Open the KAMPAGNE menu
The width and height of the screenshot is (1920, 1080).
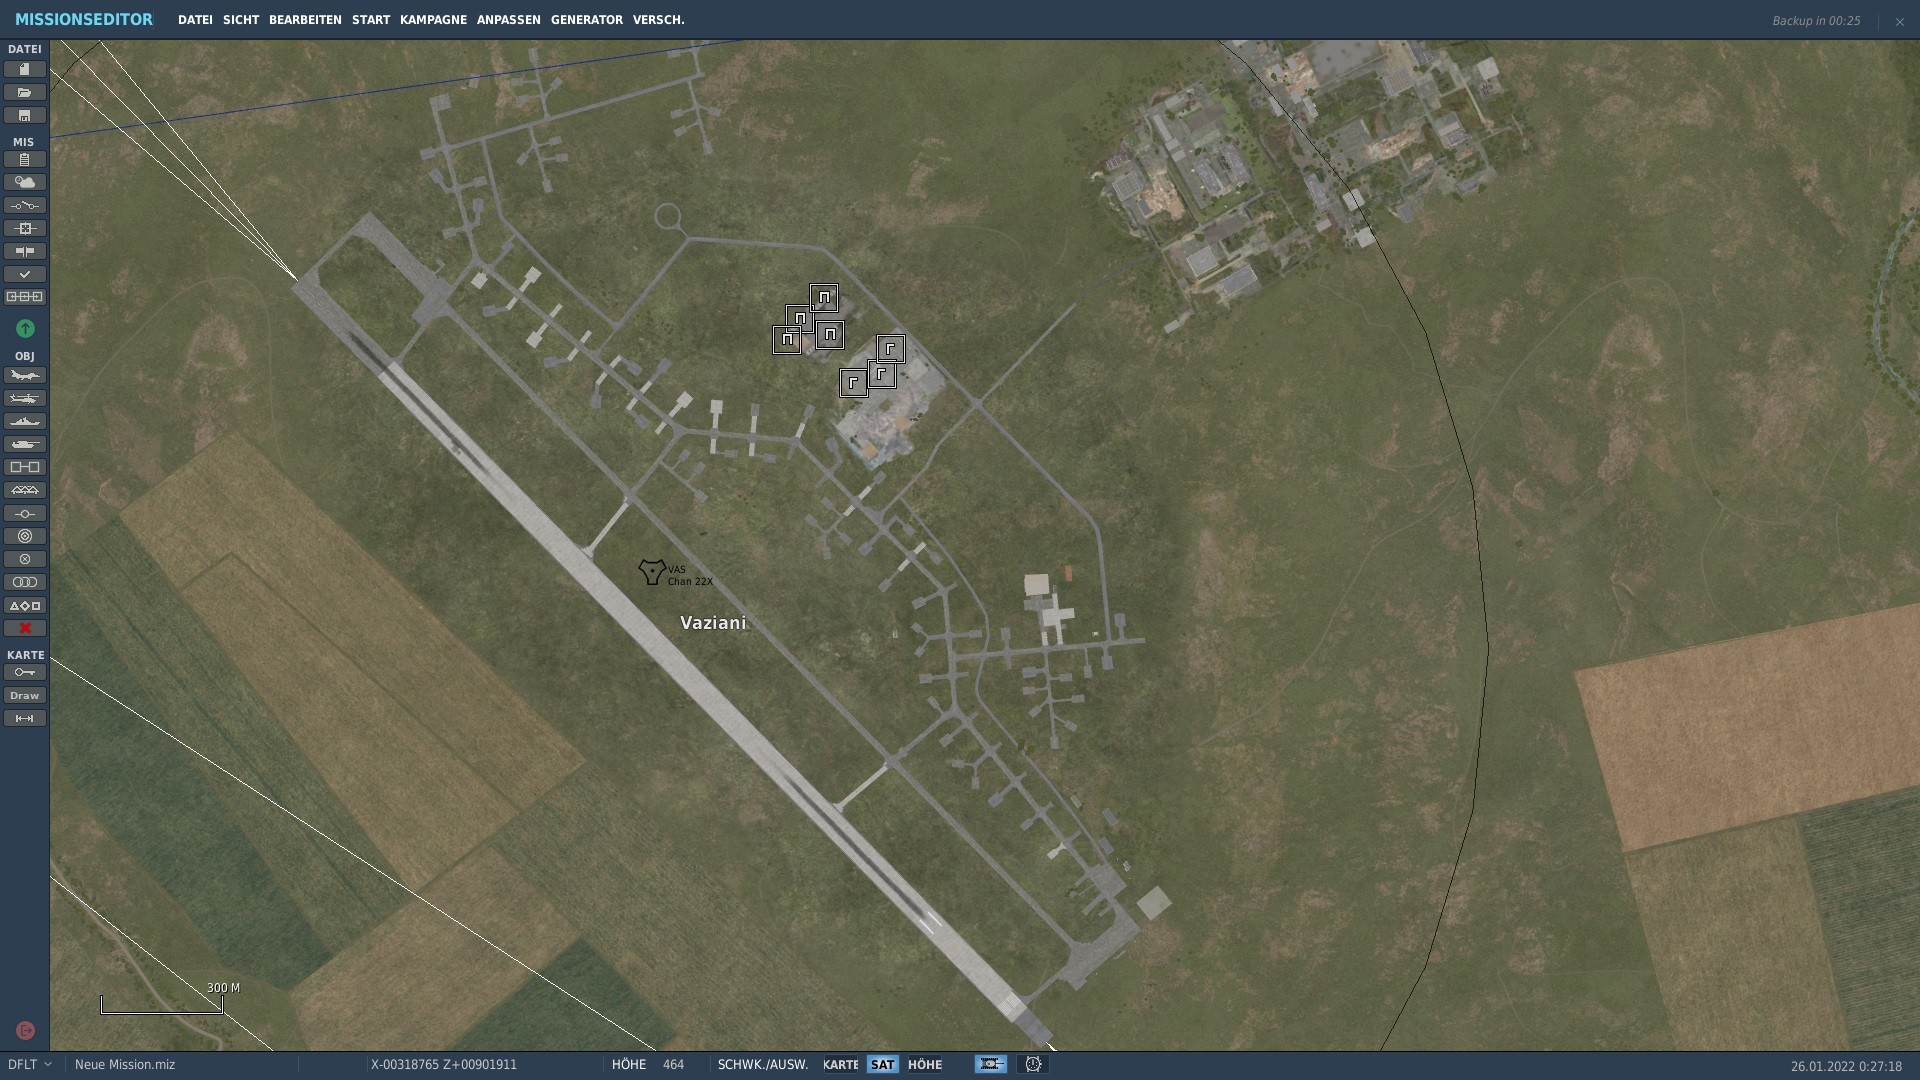click(433, 20)
